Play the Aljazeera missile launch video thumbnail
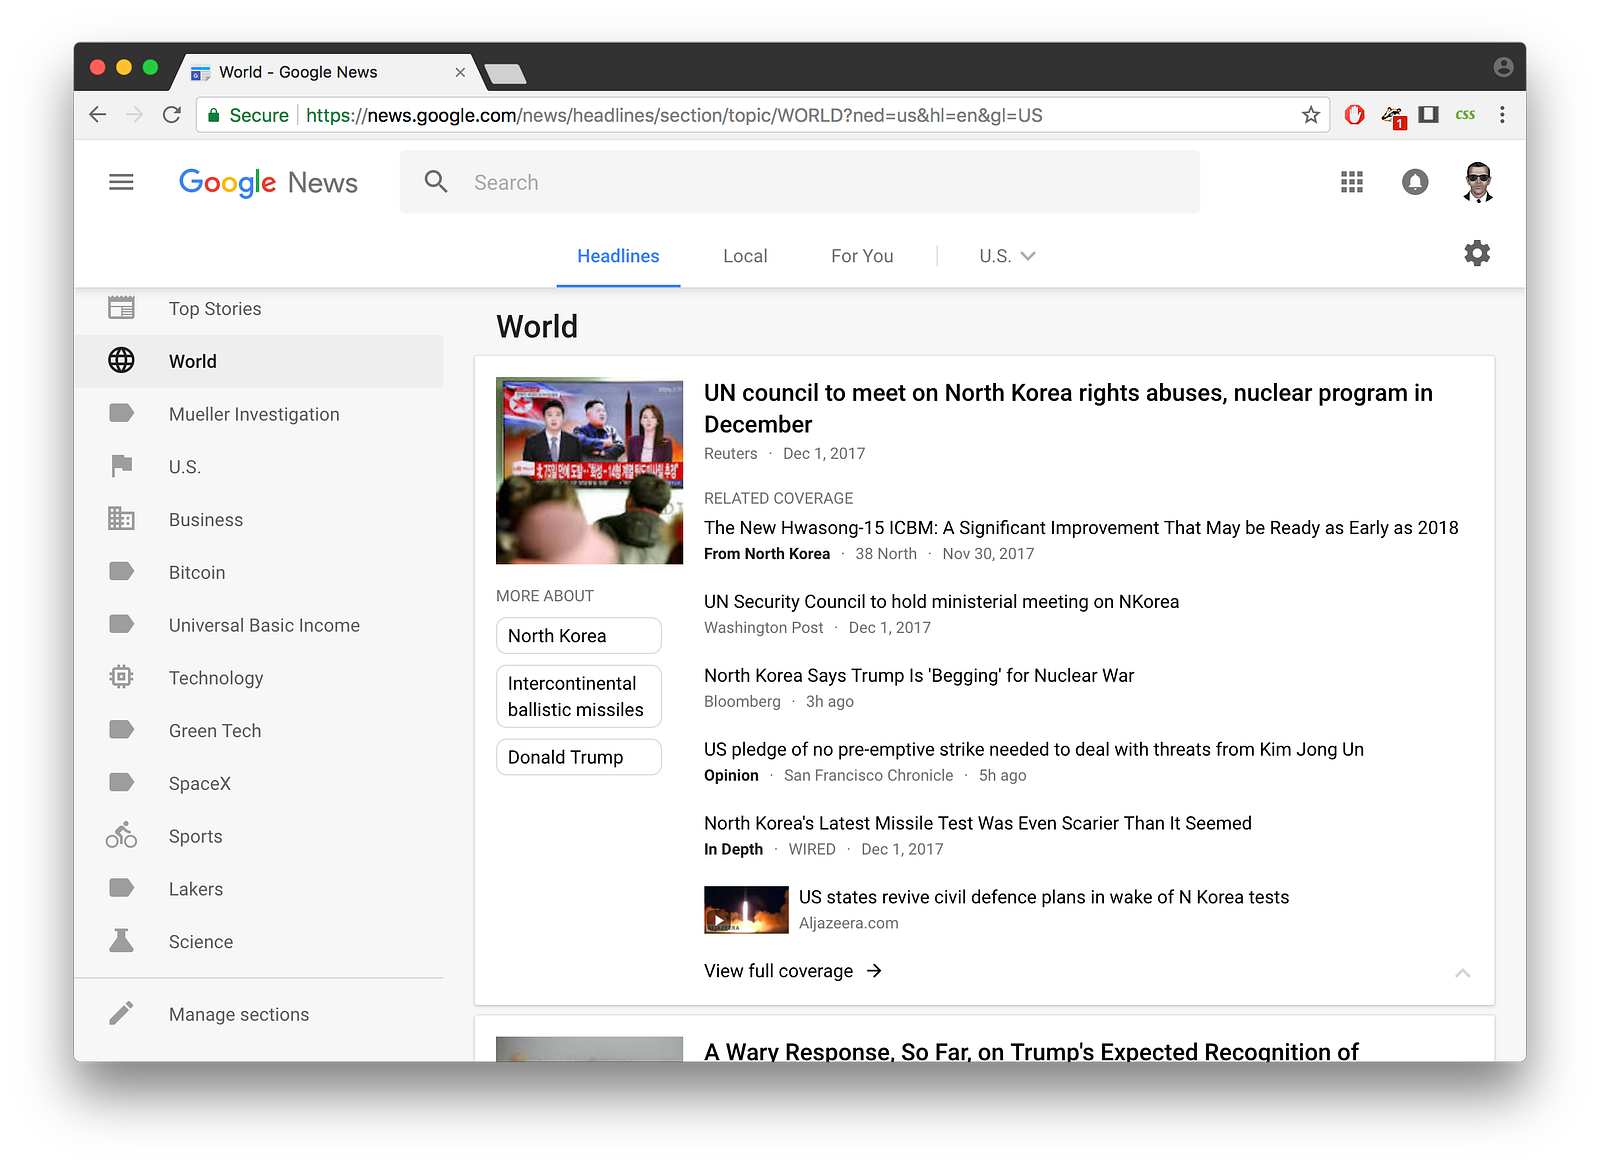 746,909
